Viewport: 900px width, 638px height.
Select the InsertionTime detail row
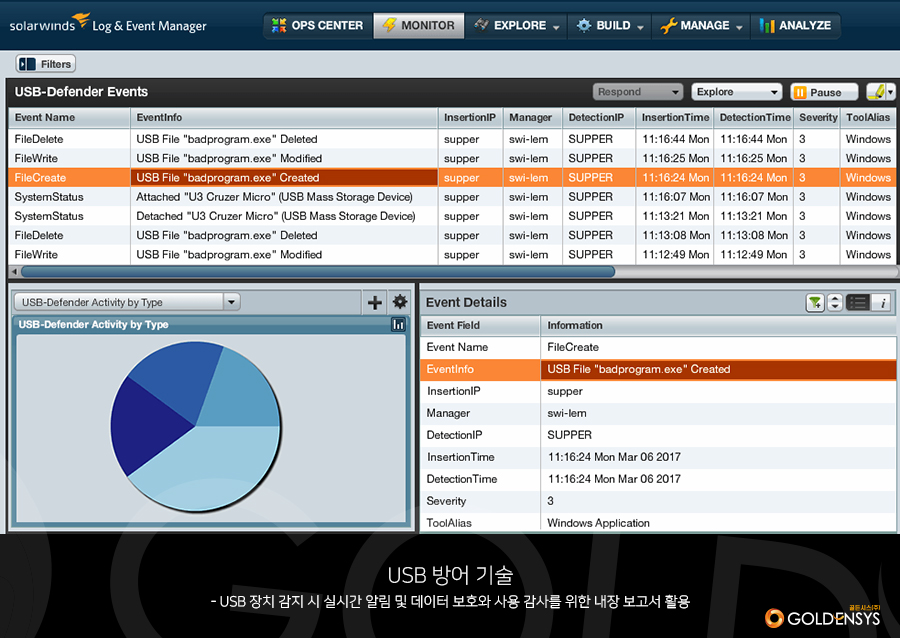pos(658,457)
